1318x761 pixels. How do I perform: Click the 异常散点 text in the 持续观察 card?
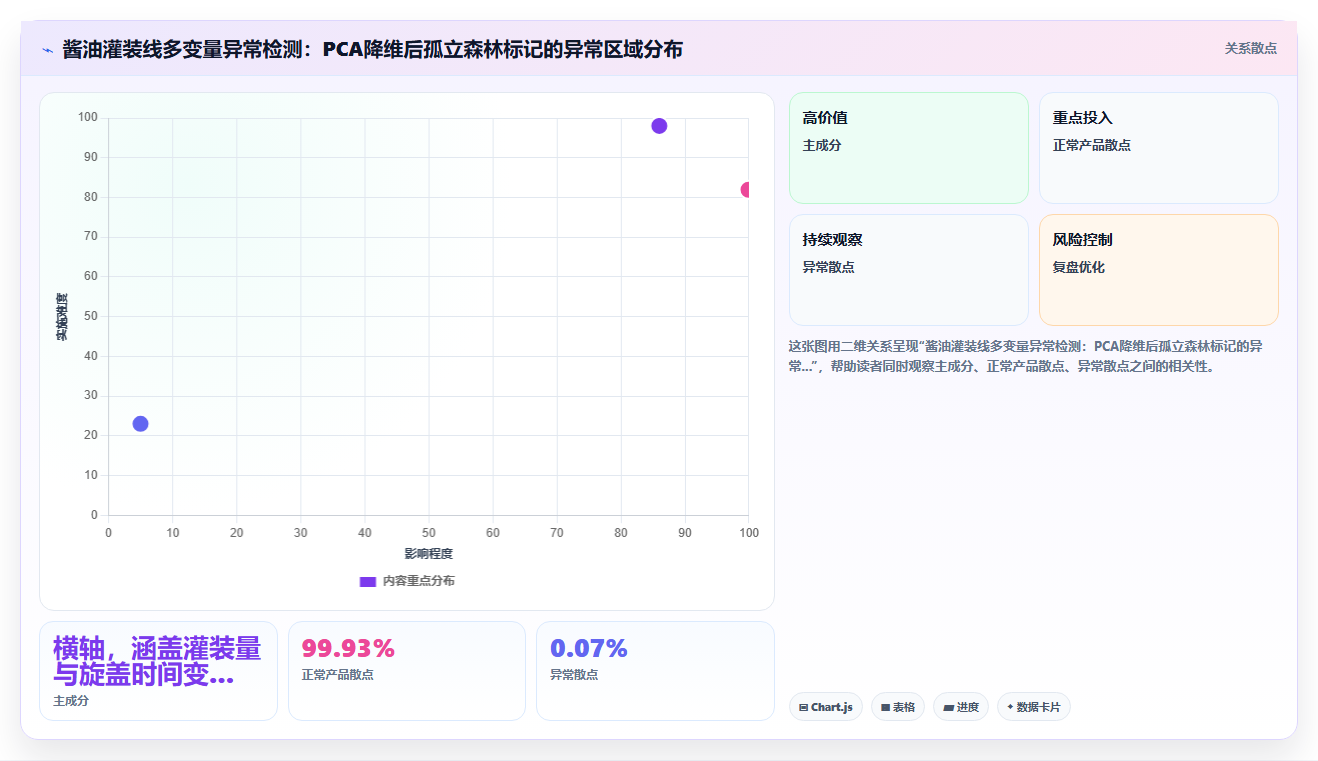coord(828,267)
